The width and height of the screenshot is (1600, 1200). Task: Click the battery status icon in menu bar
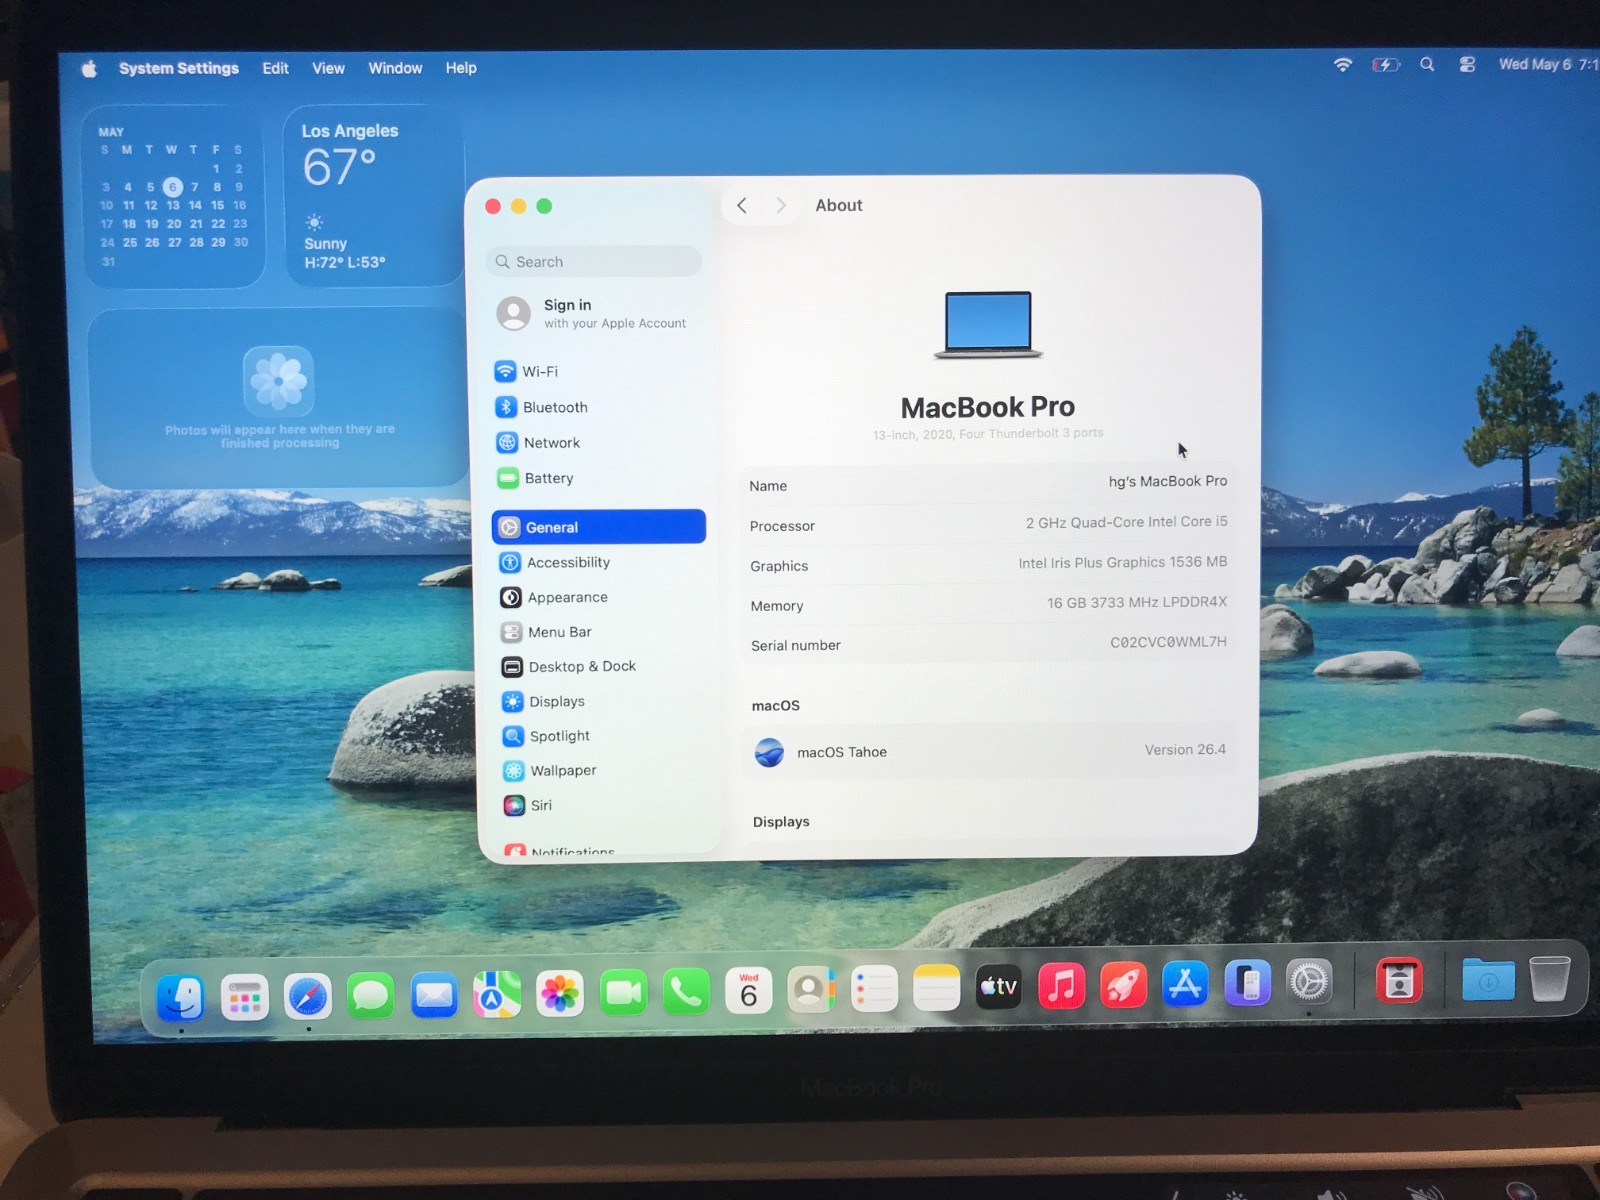1386,64
